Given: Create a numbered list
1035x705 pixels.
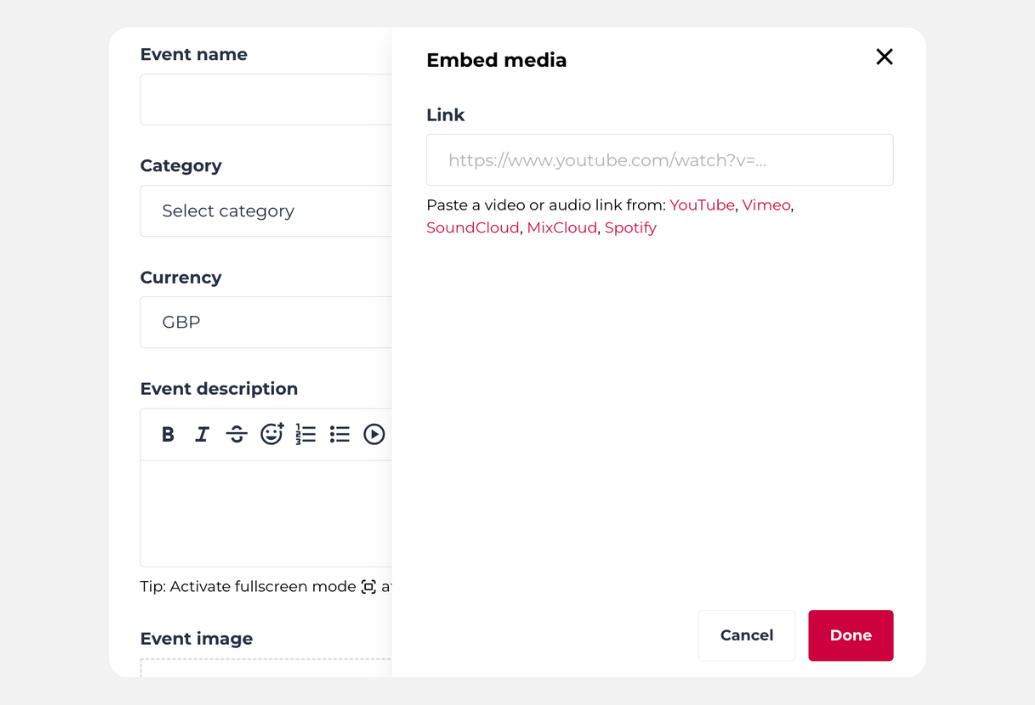Looking at the screenshot, I should point(305,433).
